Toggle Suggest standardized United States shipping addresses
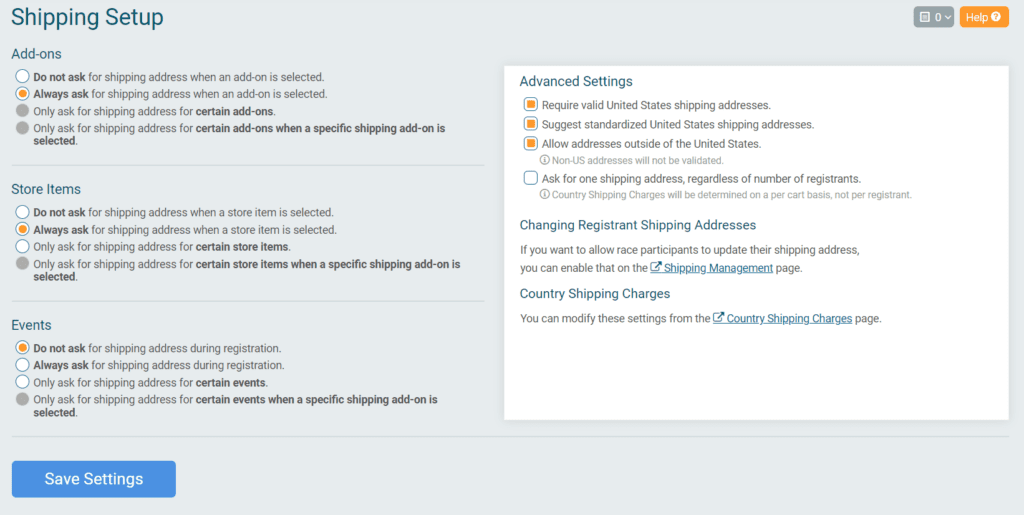 coord(530,123)
